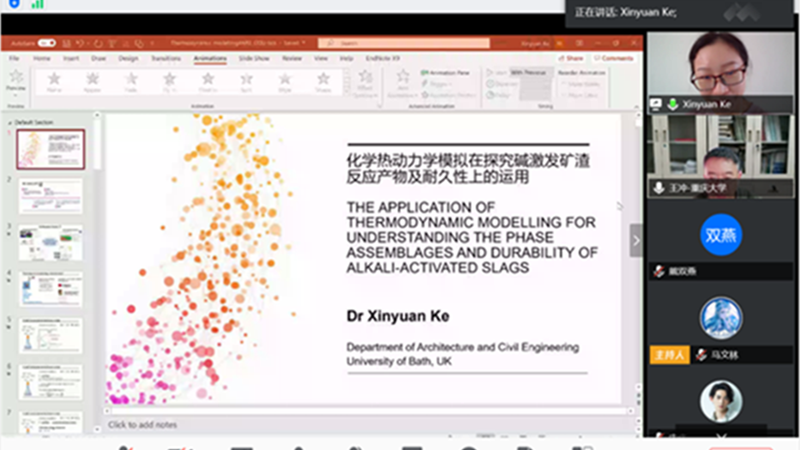Click the green microphone icon by Xinyuan Ke
Image resolution: width=800 pixels, height=450 pixels.
tap(673, 105)
